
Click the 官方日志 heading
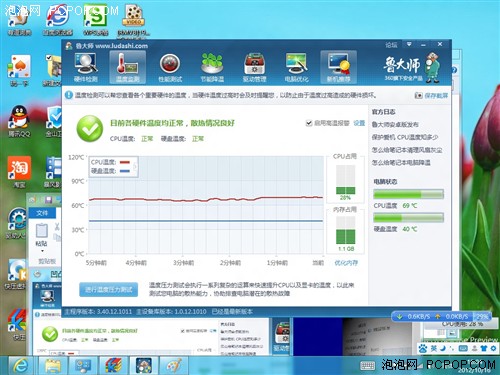pos(384,112)
